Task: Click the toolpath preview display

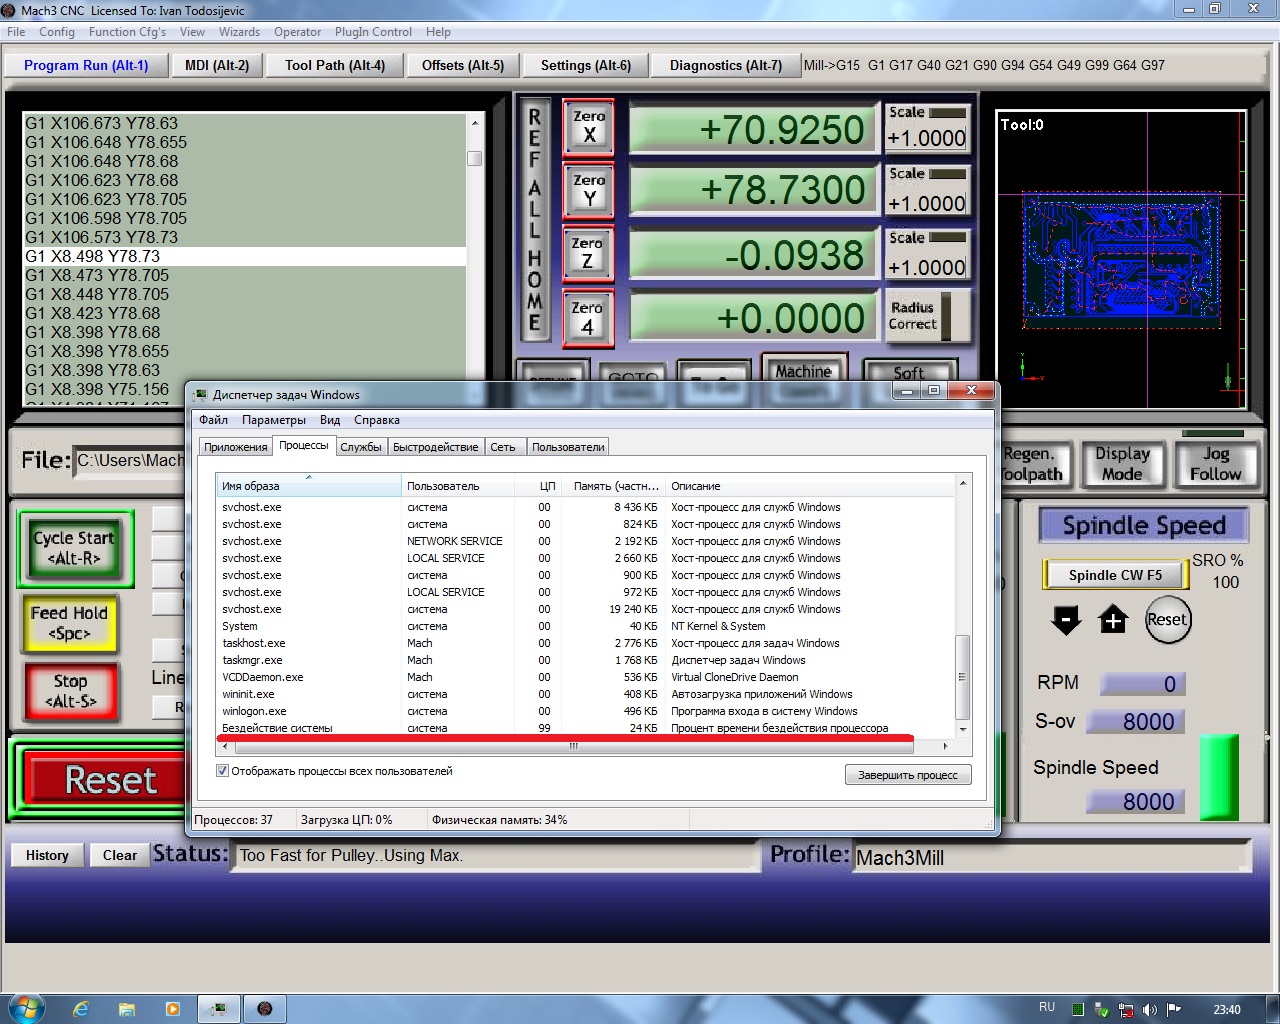Action: click(x=1121, y=258)
